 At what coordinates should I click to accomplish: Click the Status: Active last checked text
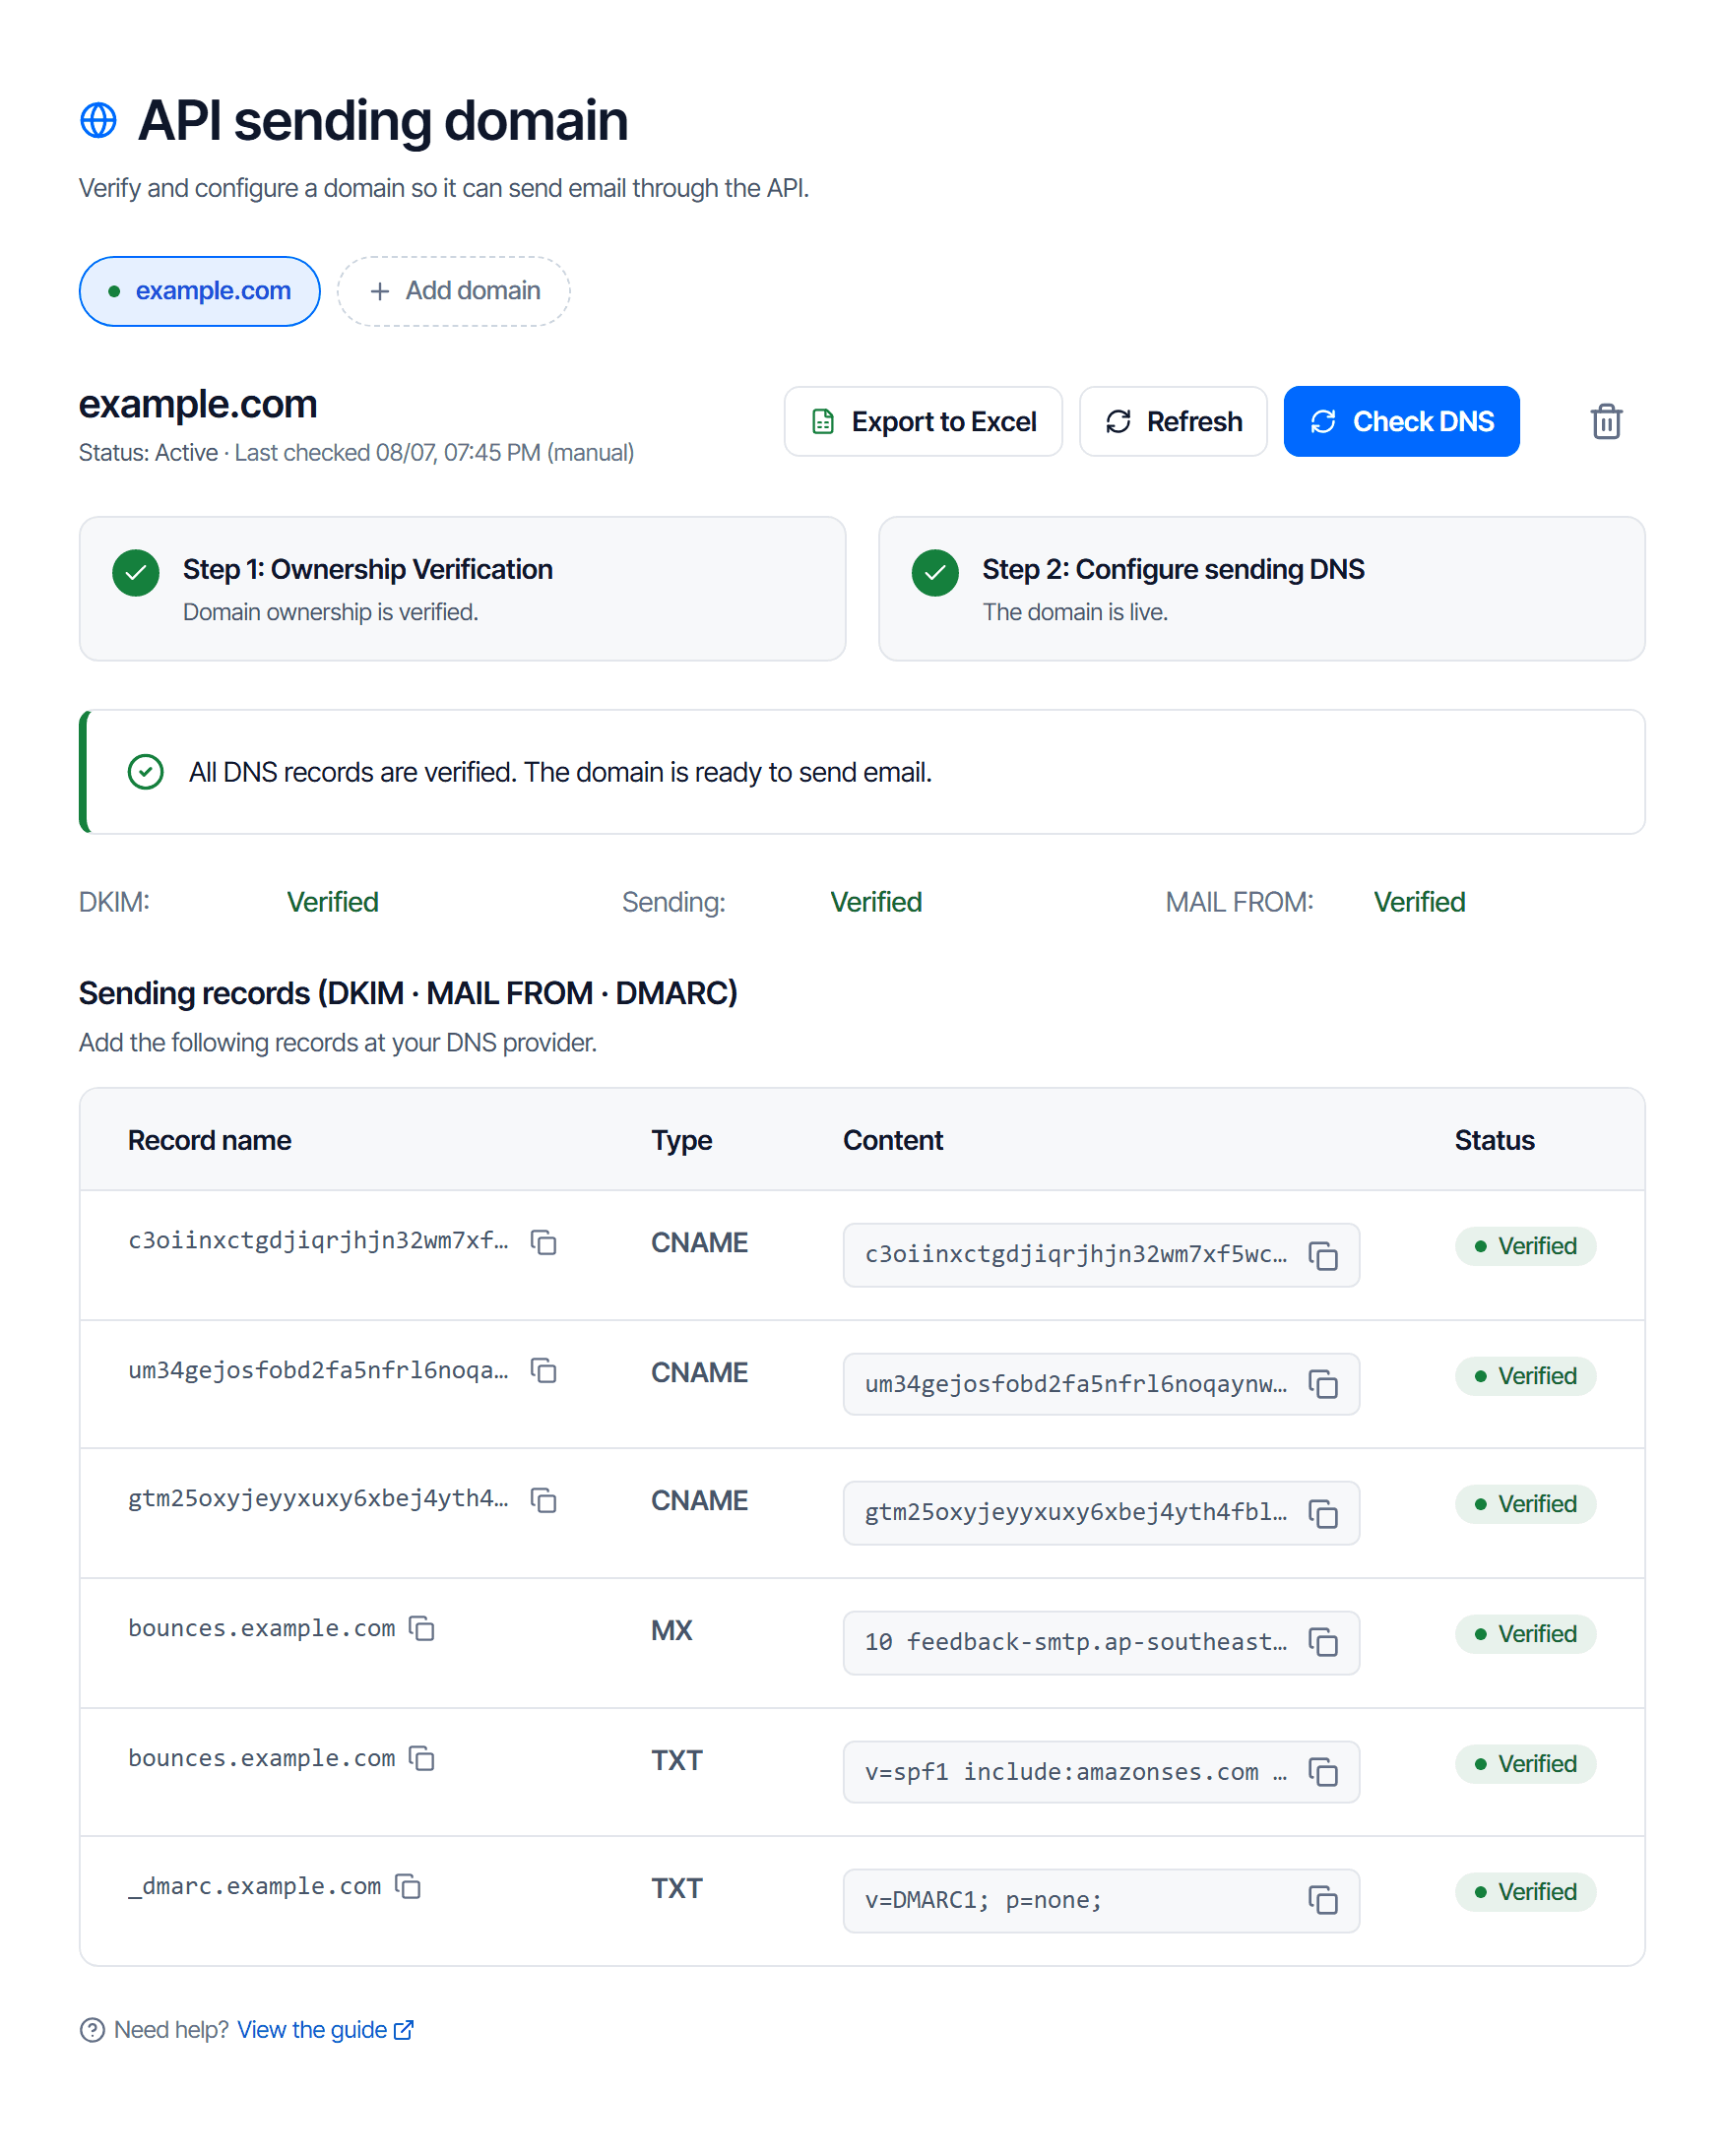tap(356, 452)
